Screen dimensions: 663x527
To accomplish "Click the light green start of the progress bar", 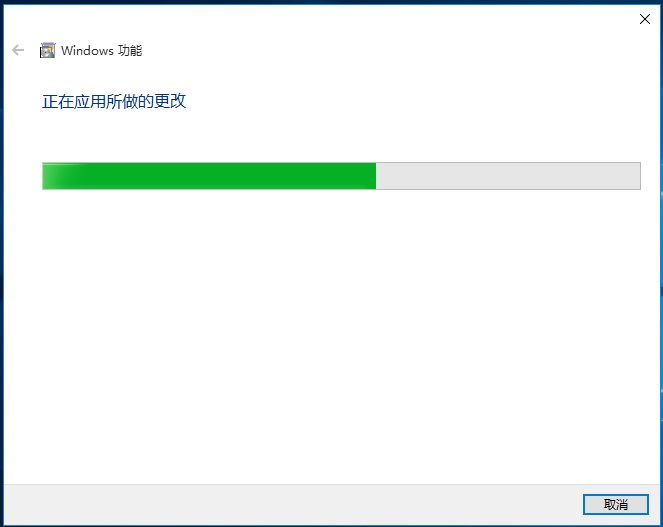I will pyautogui.click(x=55, y=176).
